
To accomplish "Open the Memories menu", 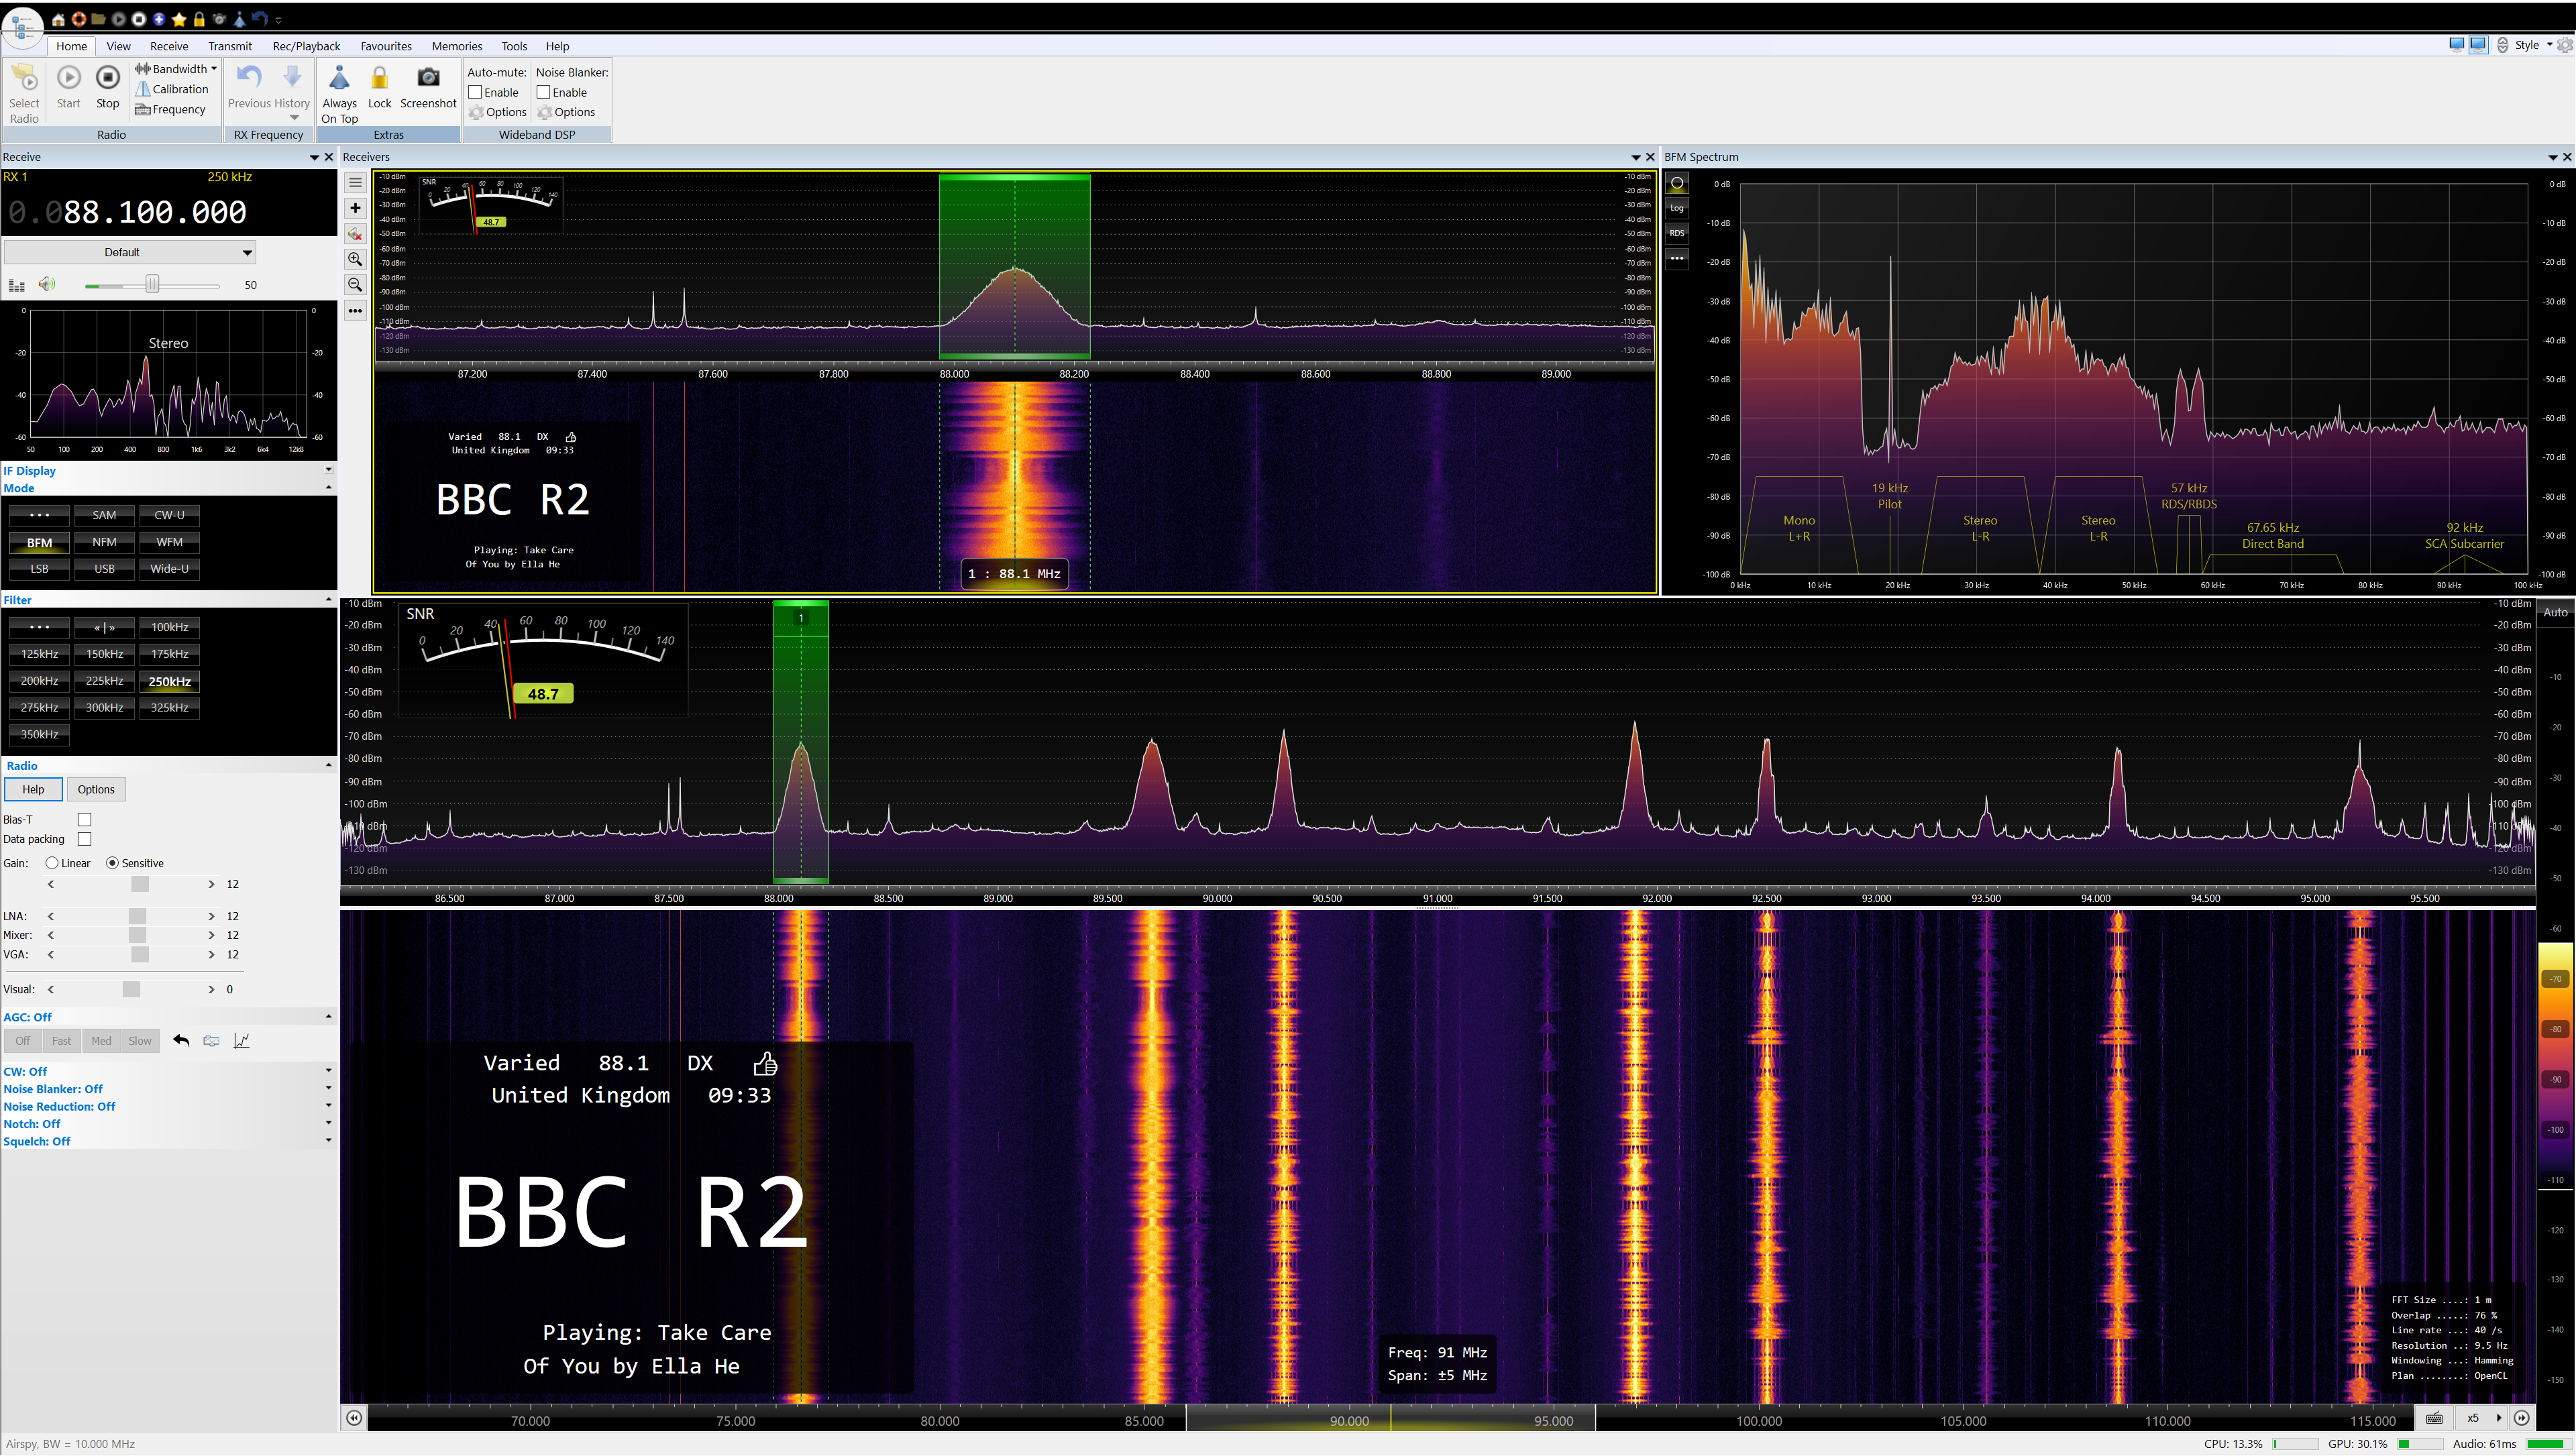I will pyautogui.click(x=457, y=46).
